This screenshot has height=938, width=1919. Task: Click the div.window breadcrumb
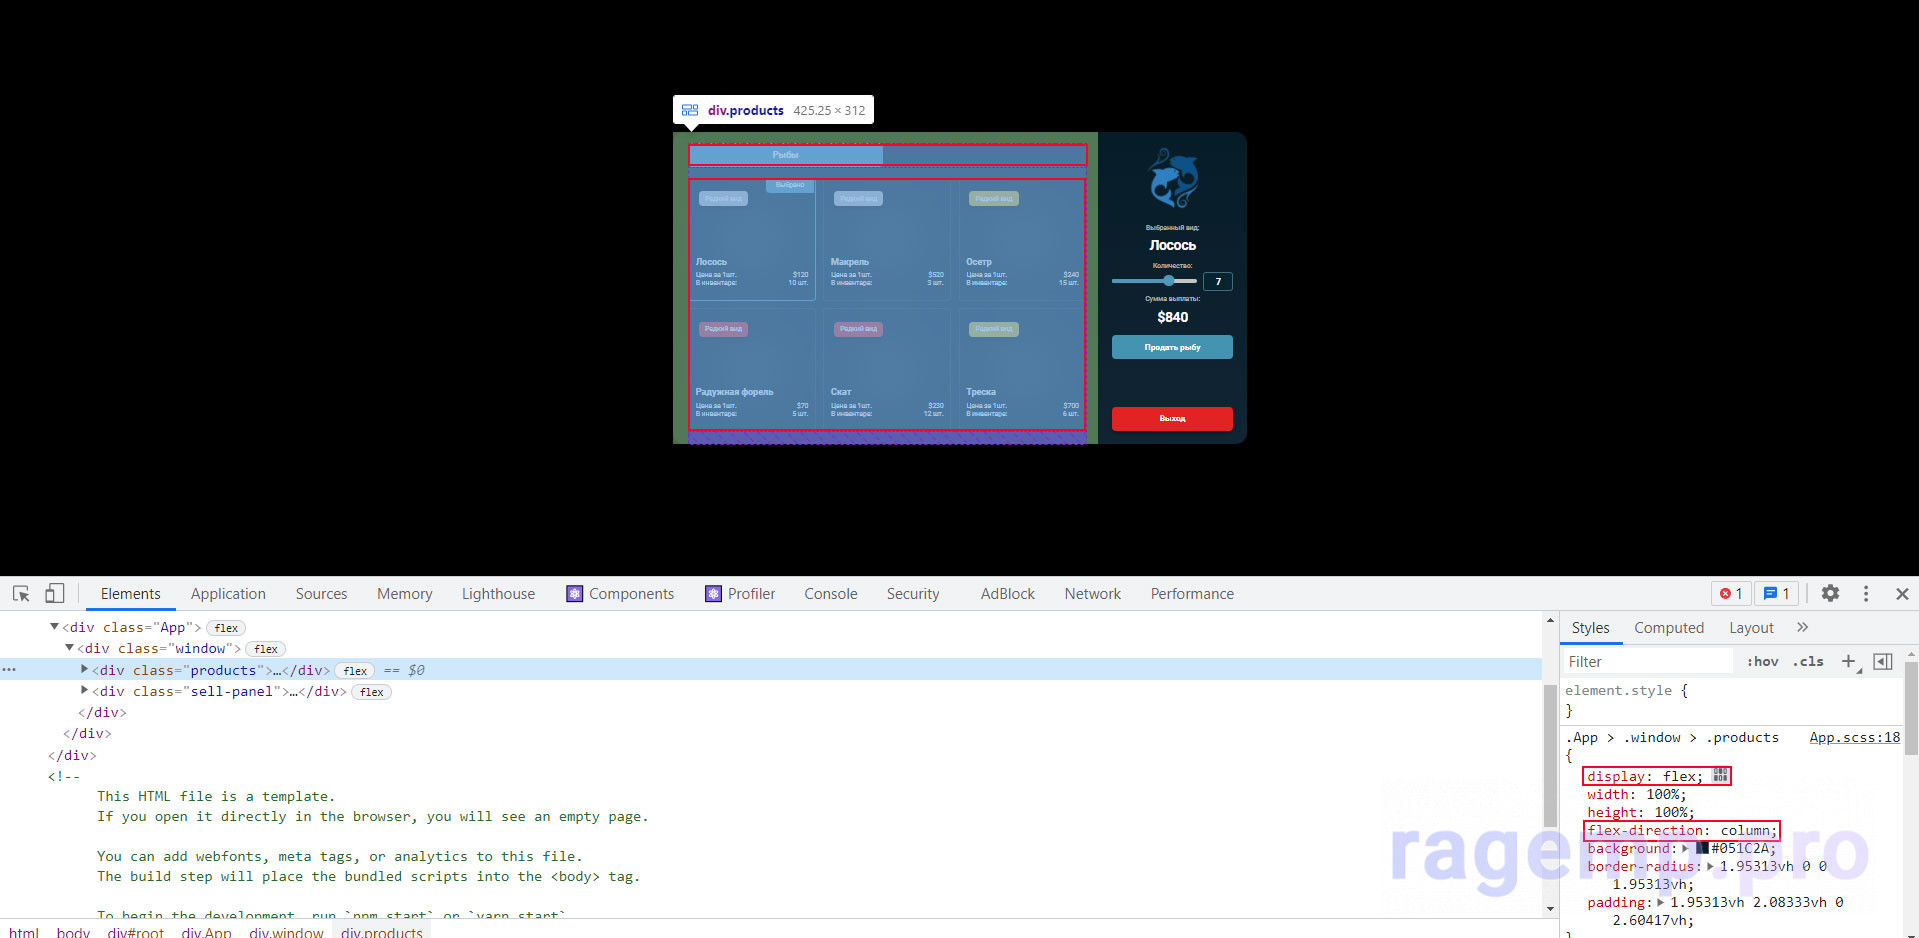tap(286, 931)
